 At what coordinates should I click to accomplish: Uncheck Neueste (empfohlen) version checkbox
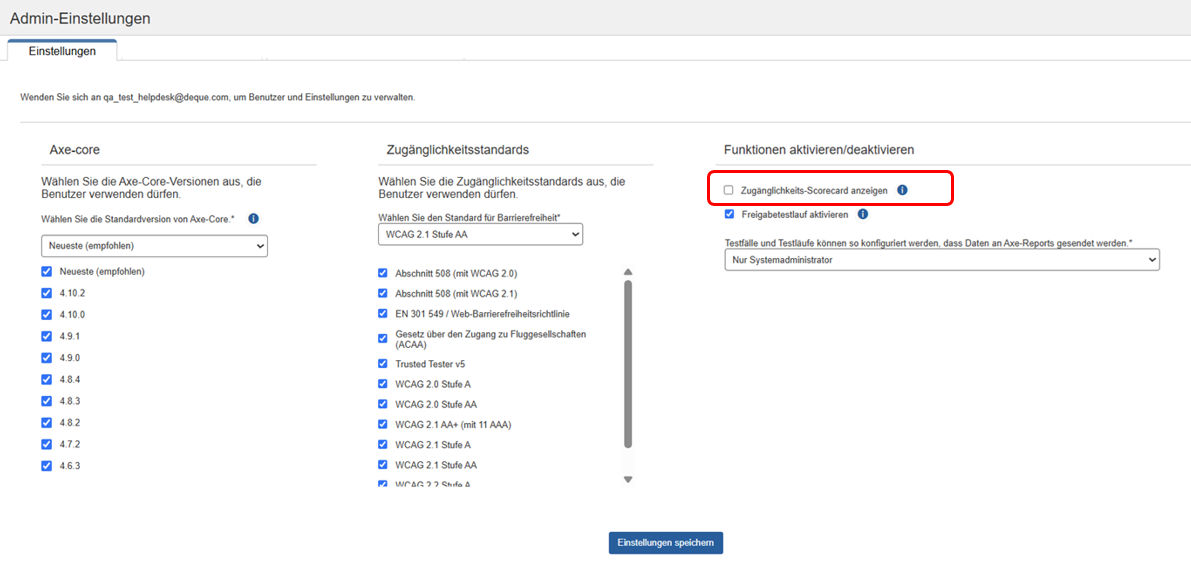click(47, 272)
